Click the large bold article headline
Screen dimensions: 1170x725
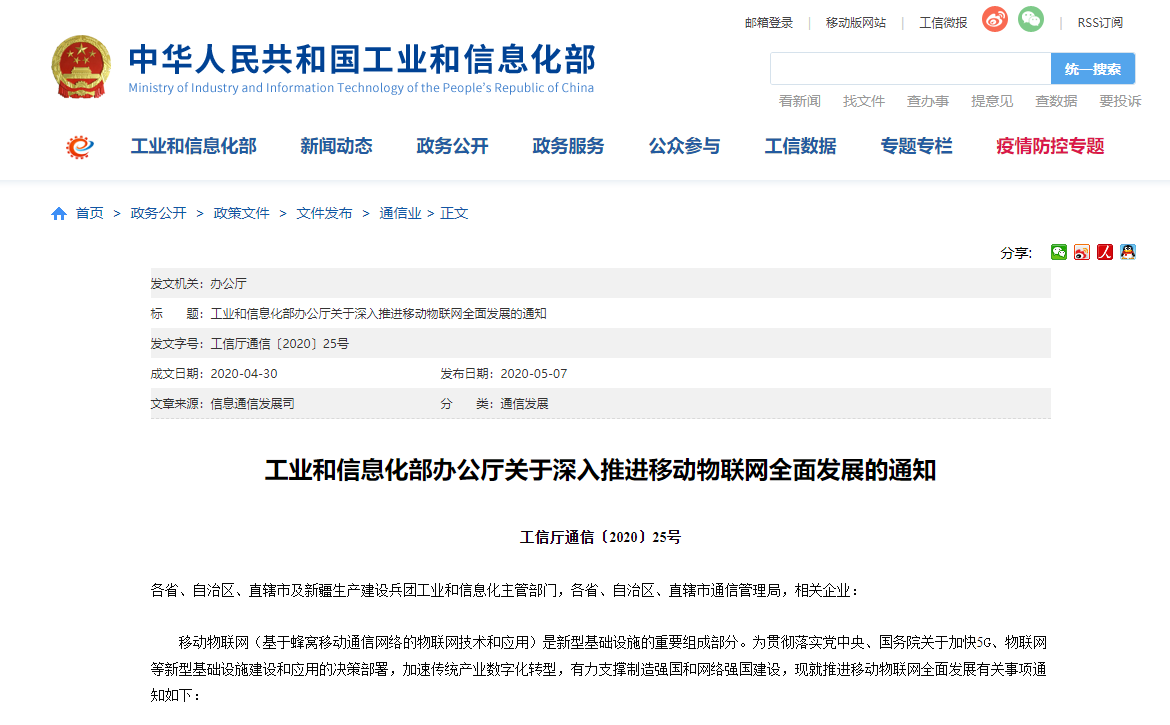click(601, 471)
